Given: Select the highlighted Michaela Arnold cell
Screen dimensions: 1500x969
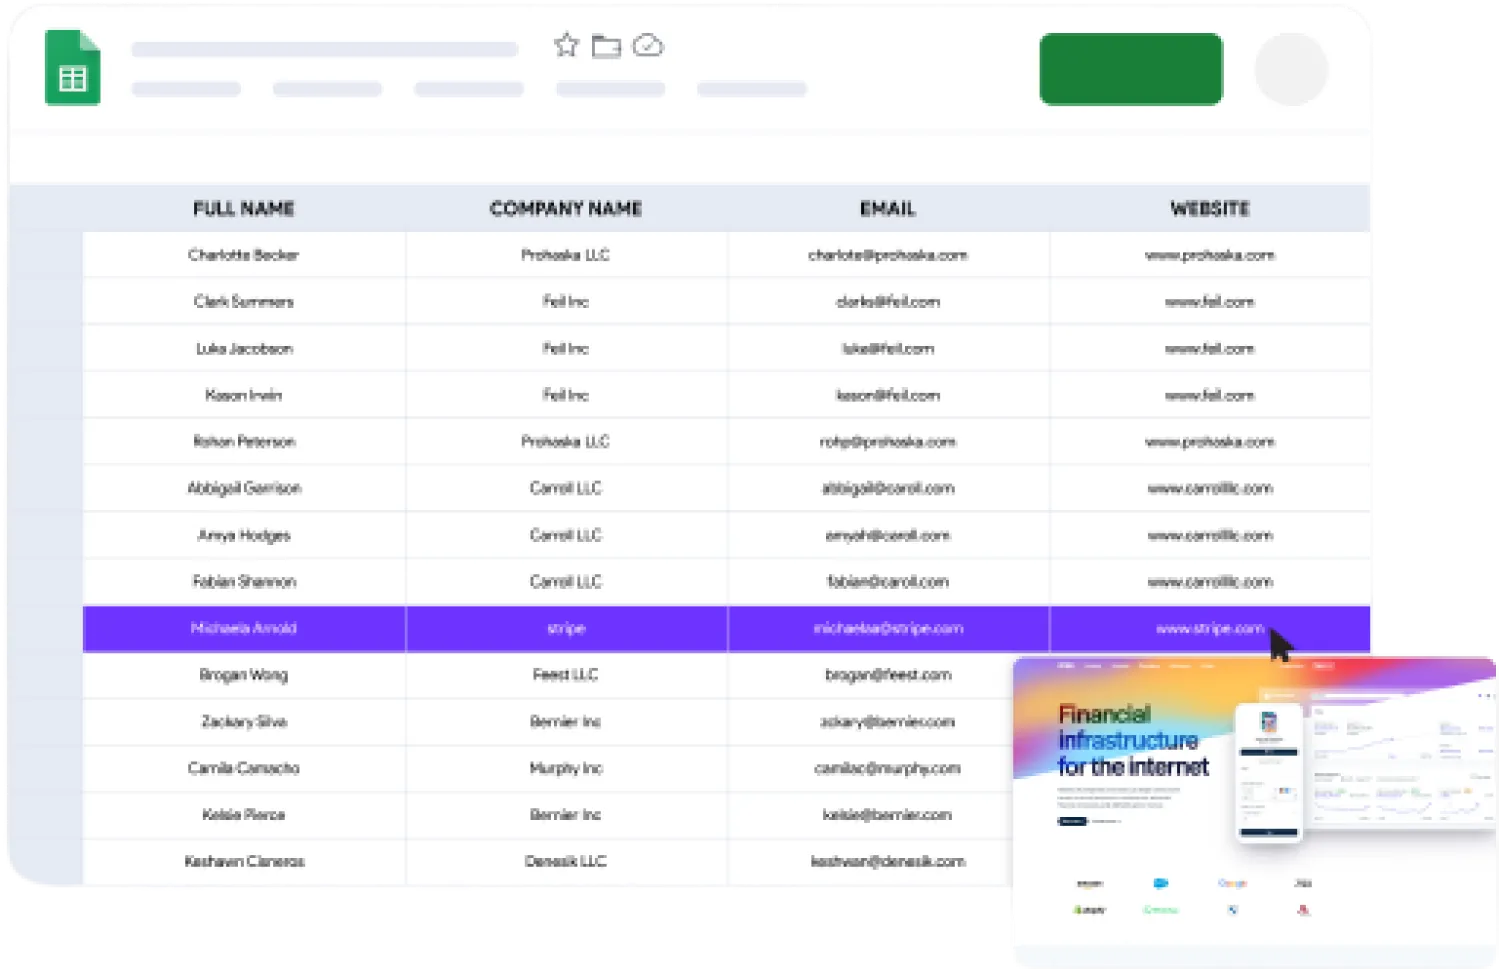Looking at the screenshot, I should [x=244, y=628].
